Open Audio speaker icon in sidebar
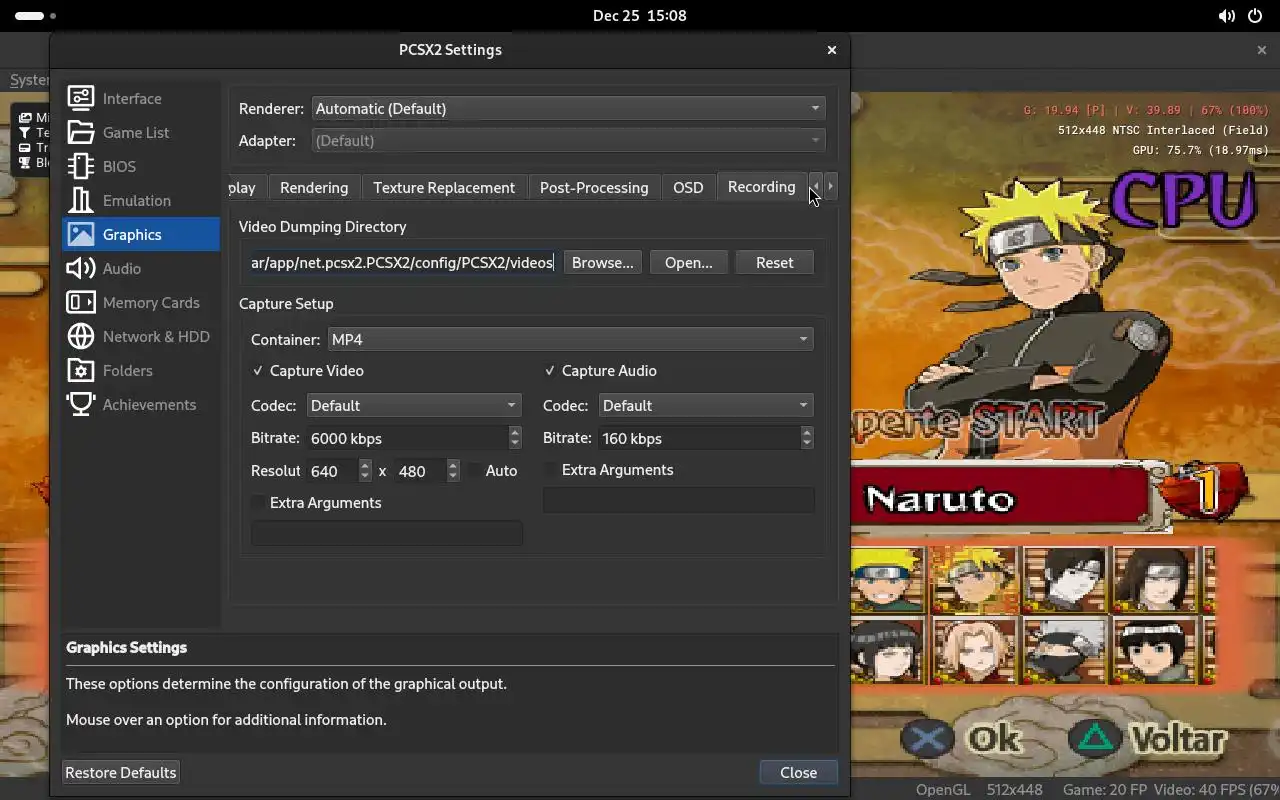The height and width of the screenshot is (800, 1280). pos(81,268)
